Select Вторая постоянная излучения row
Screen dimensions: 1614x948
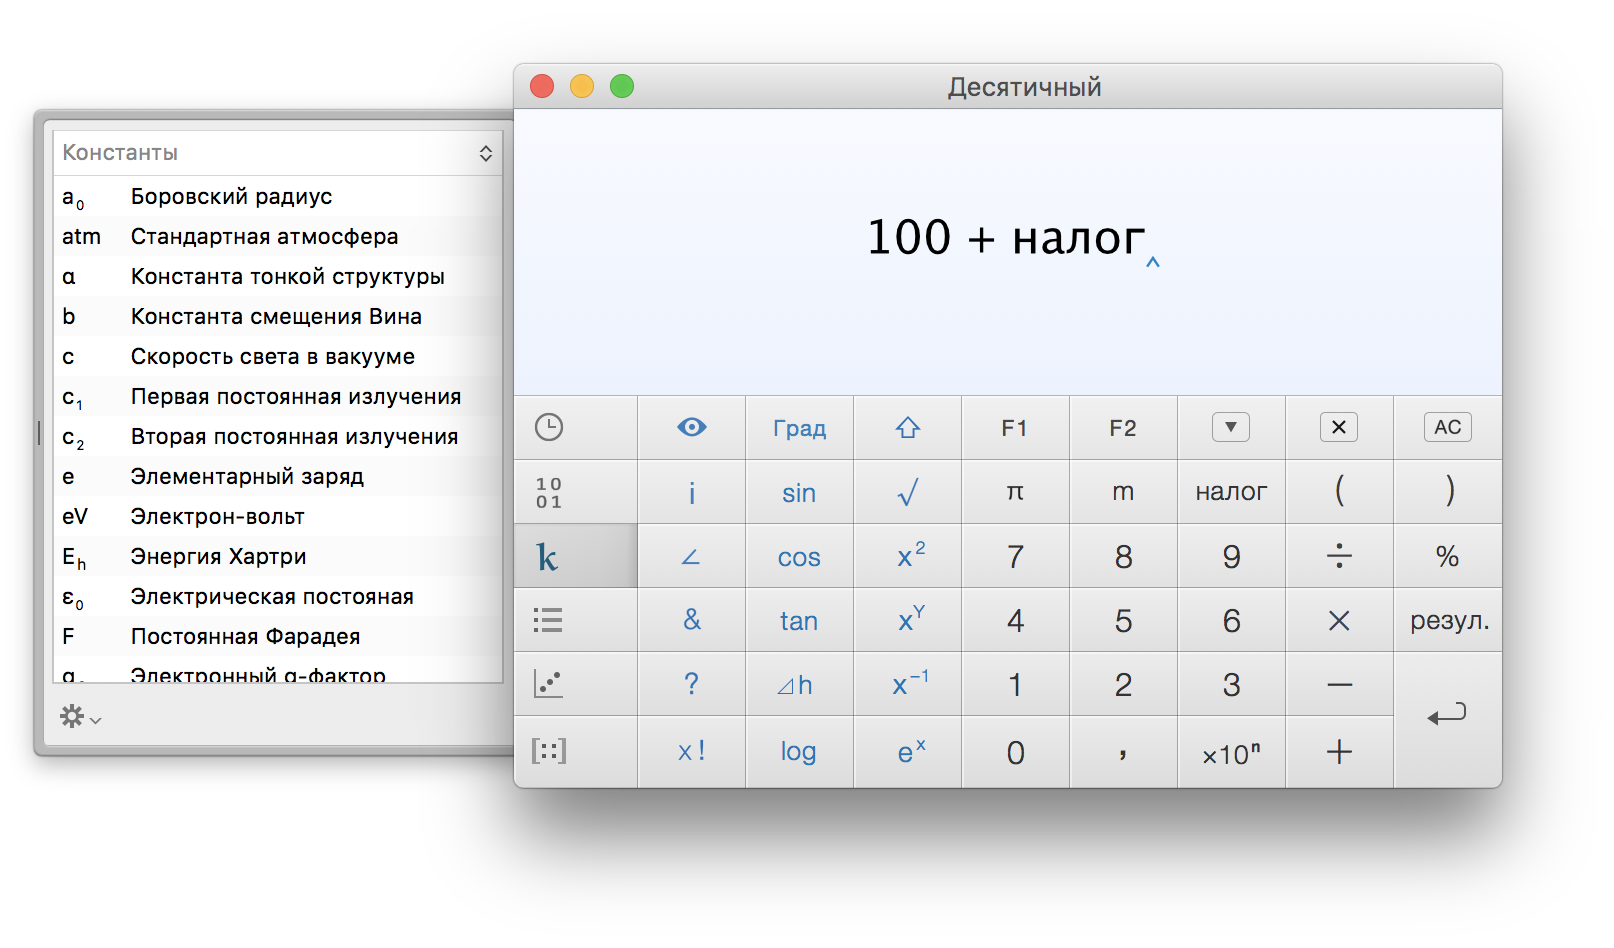pyautogui.click(x=278, y=437)
